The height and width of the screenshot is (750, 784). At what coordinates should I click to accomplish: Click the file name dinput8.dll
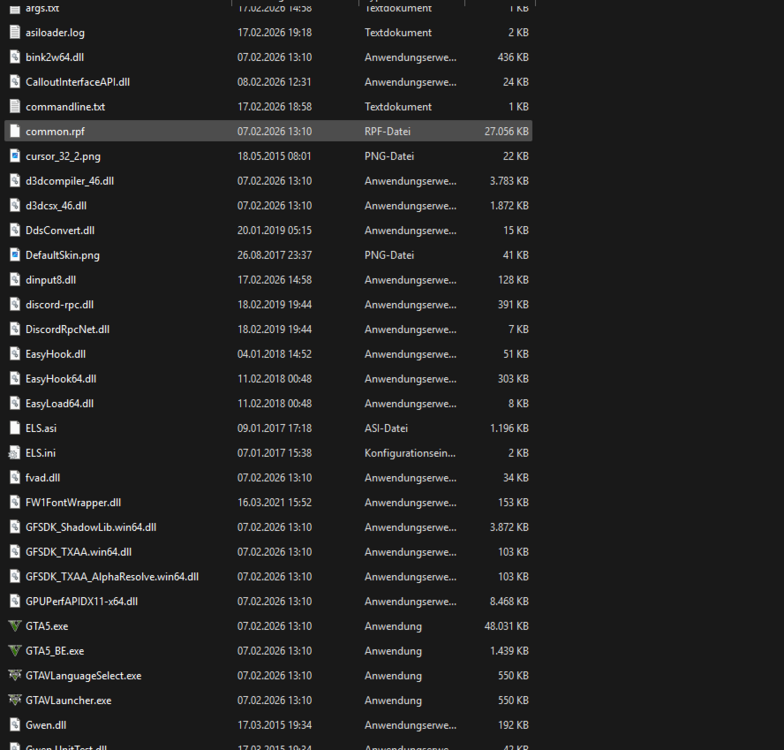(50, 280)
